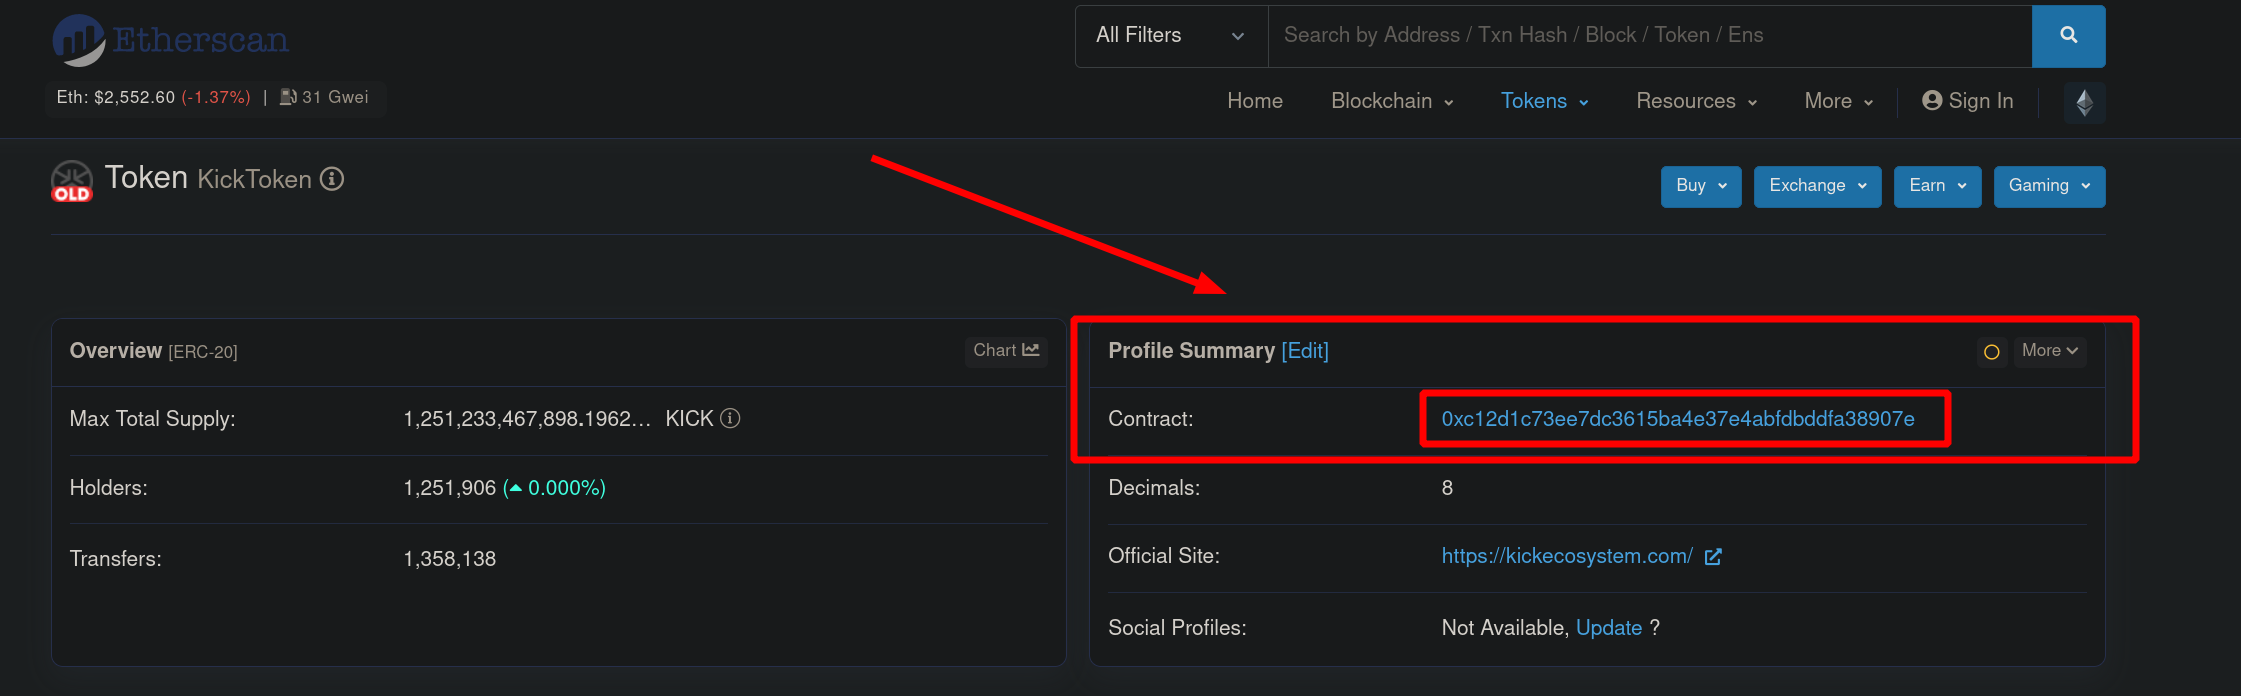Click the info icon next to KICK
This screenshot has width=2241, height=696.
[x=731, y=419]
